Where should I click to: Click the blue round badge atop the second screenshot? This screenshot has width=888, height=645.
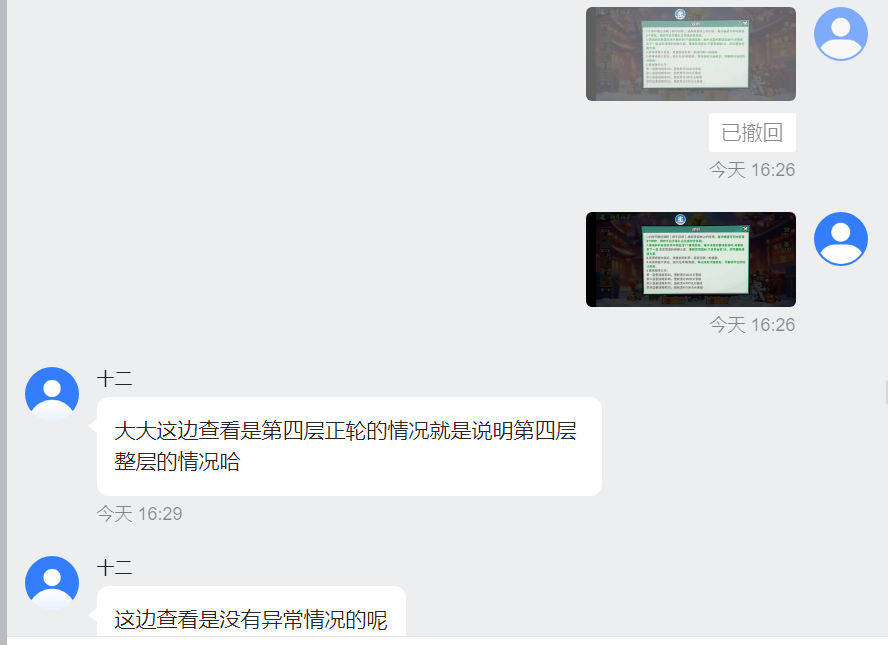pos(680,219)
